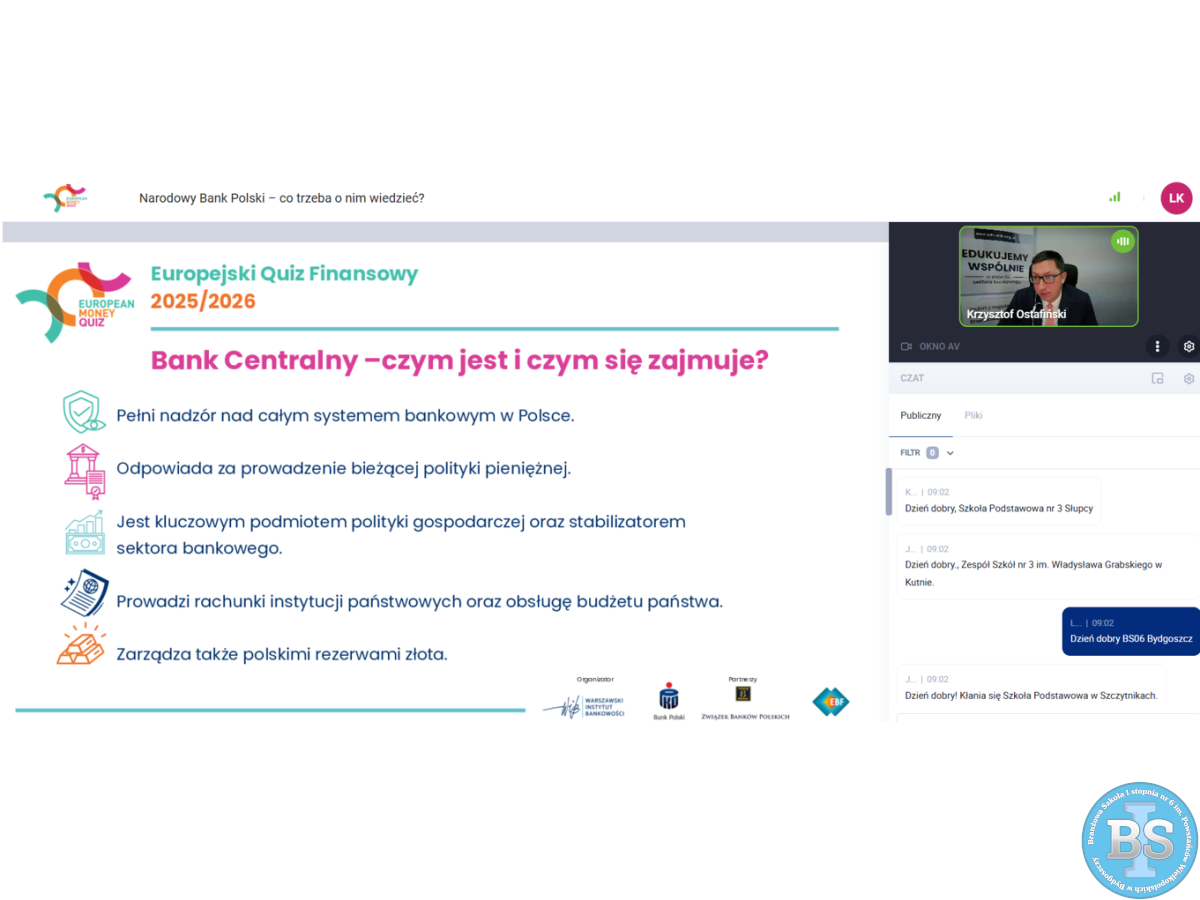Open the AV window three-dot menu

coord(1157,346)
